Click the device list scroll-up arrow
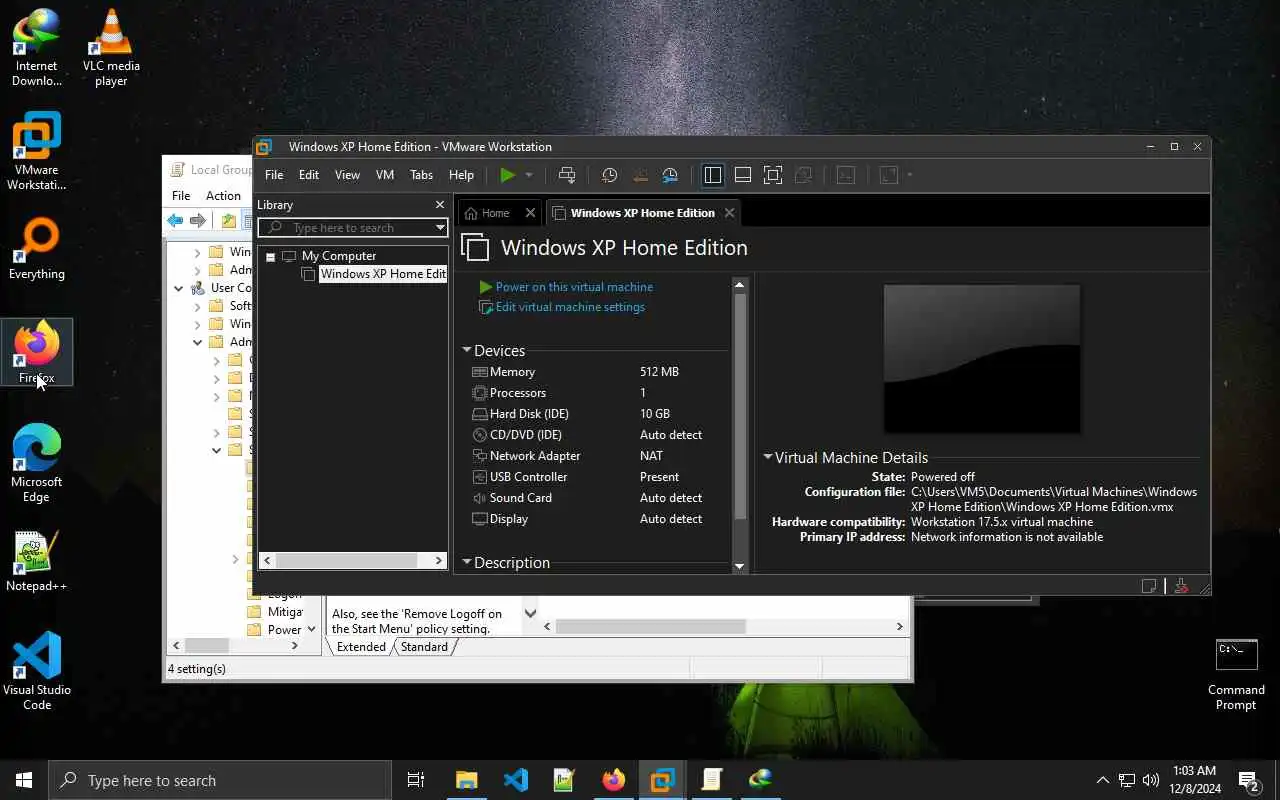The width and height of the screenshot is (1280, 800). tap(740, 285)
